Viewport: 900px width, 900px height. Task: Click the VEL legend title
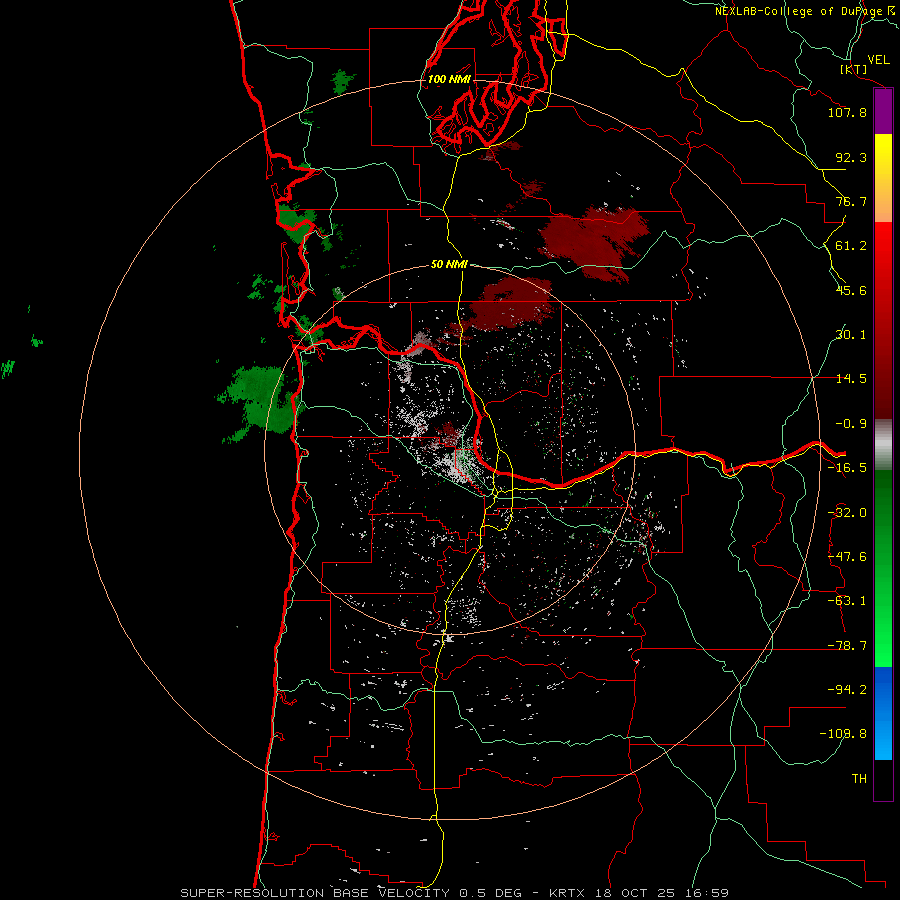coord(878,60)
